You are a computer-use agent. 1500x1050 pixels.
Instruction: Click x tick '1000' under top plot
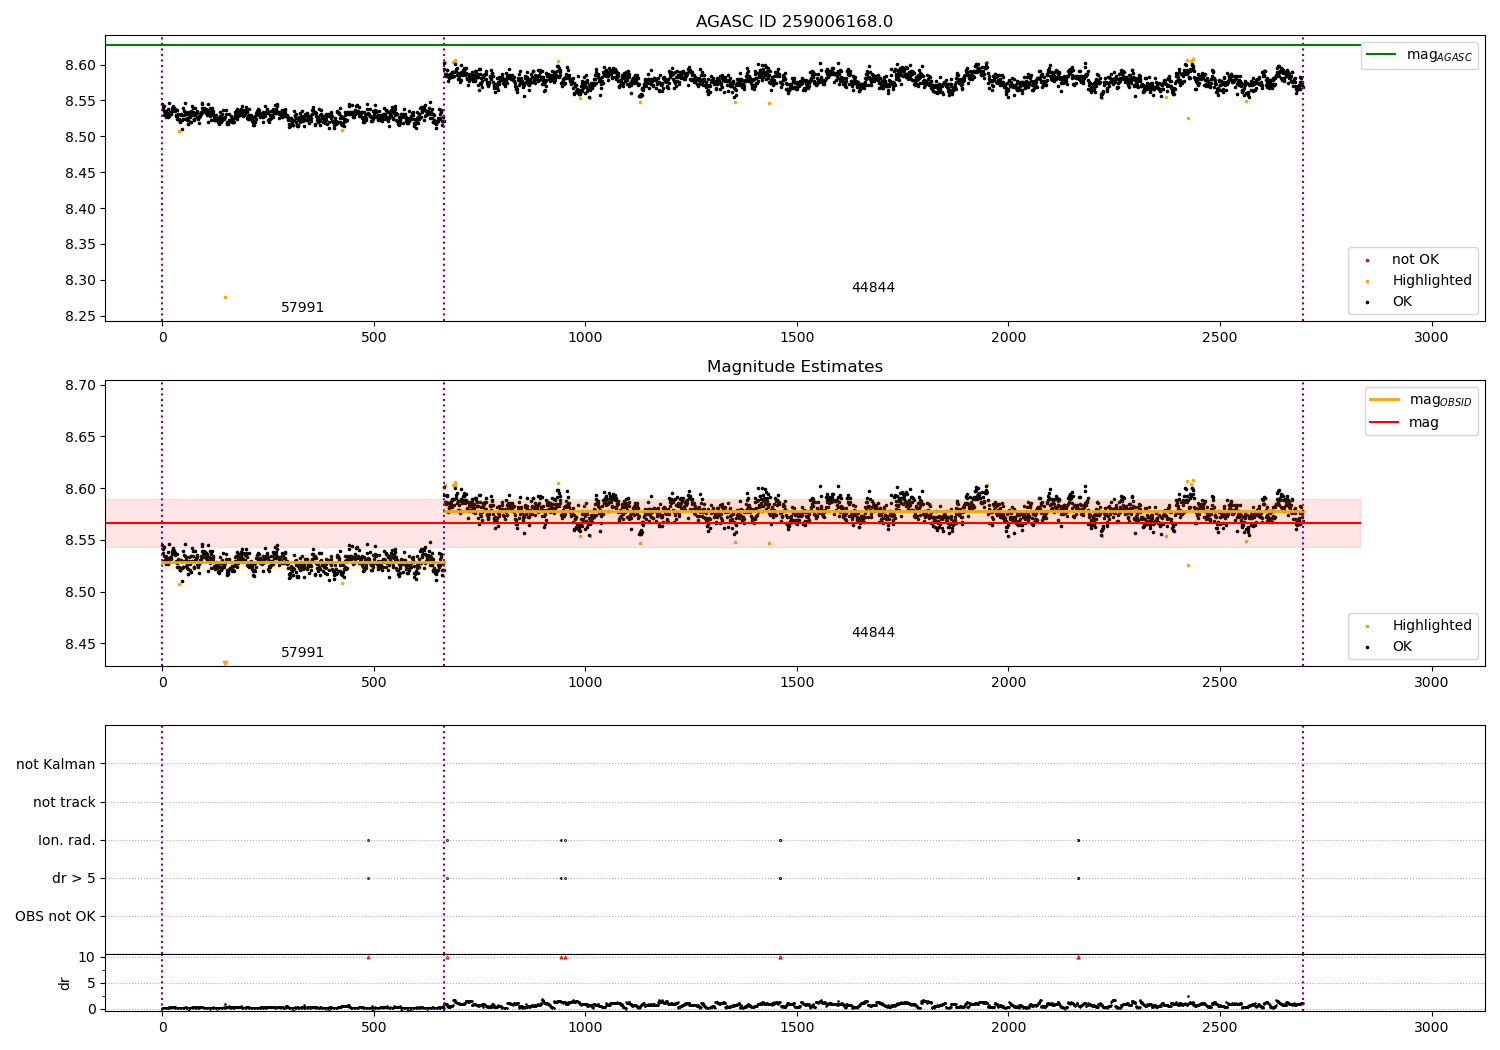click(x=585, y=338)
